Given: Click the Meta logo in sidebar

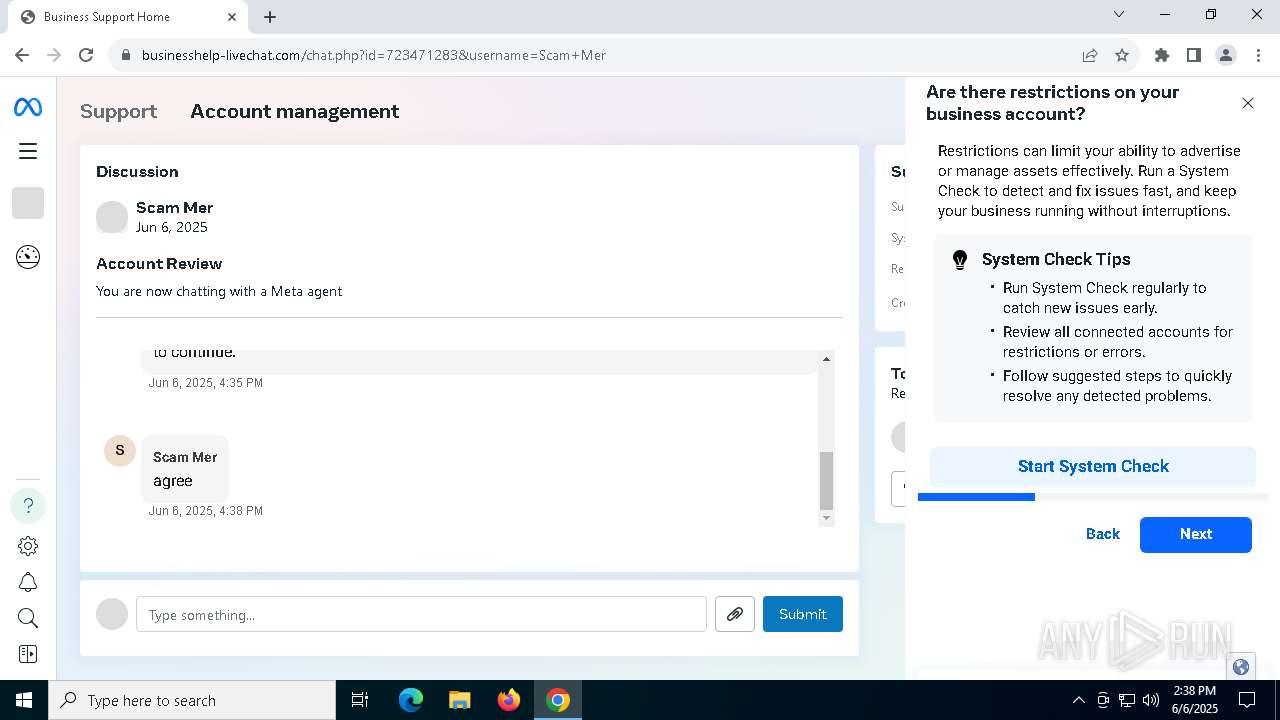Looking at the screenshot, I should coord(28,107).
